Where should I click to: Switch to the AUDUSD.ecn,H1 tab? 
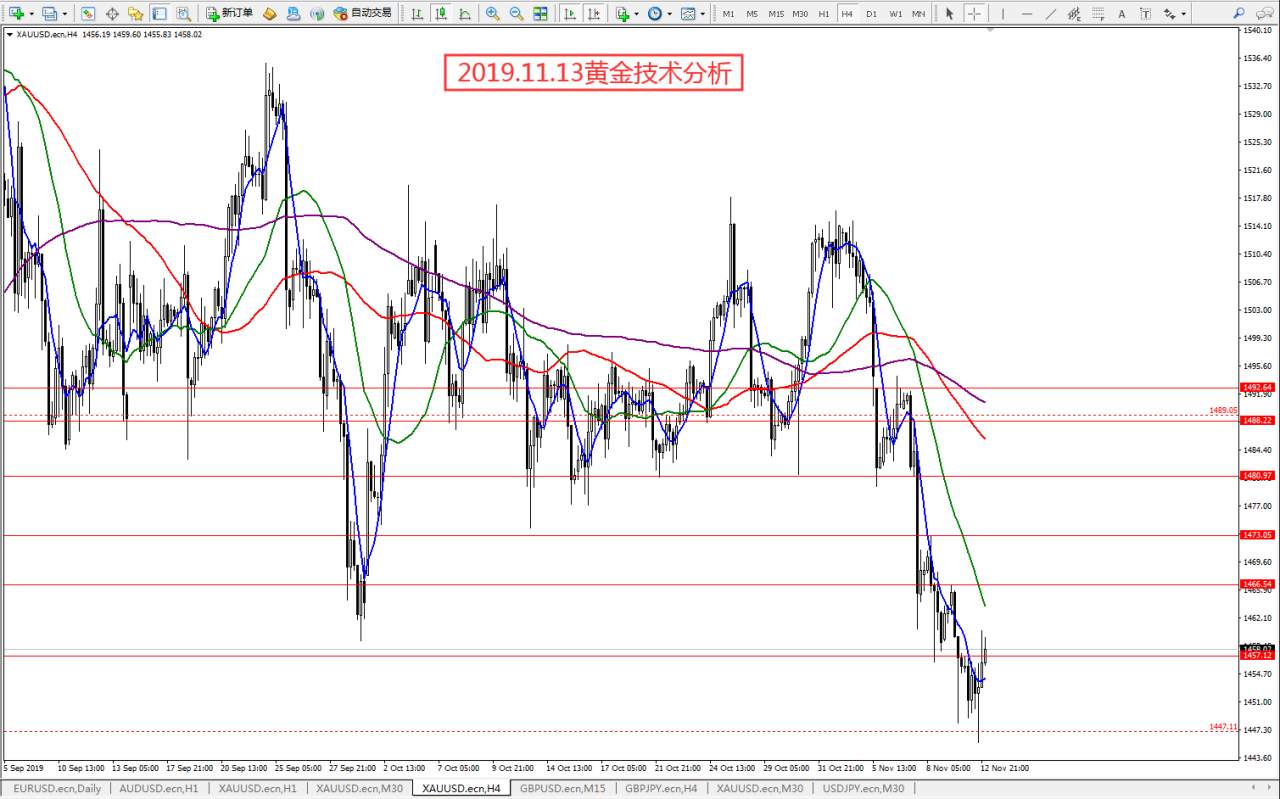[157, 789]
